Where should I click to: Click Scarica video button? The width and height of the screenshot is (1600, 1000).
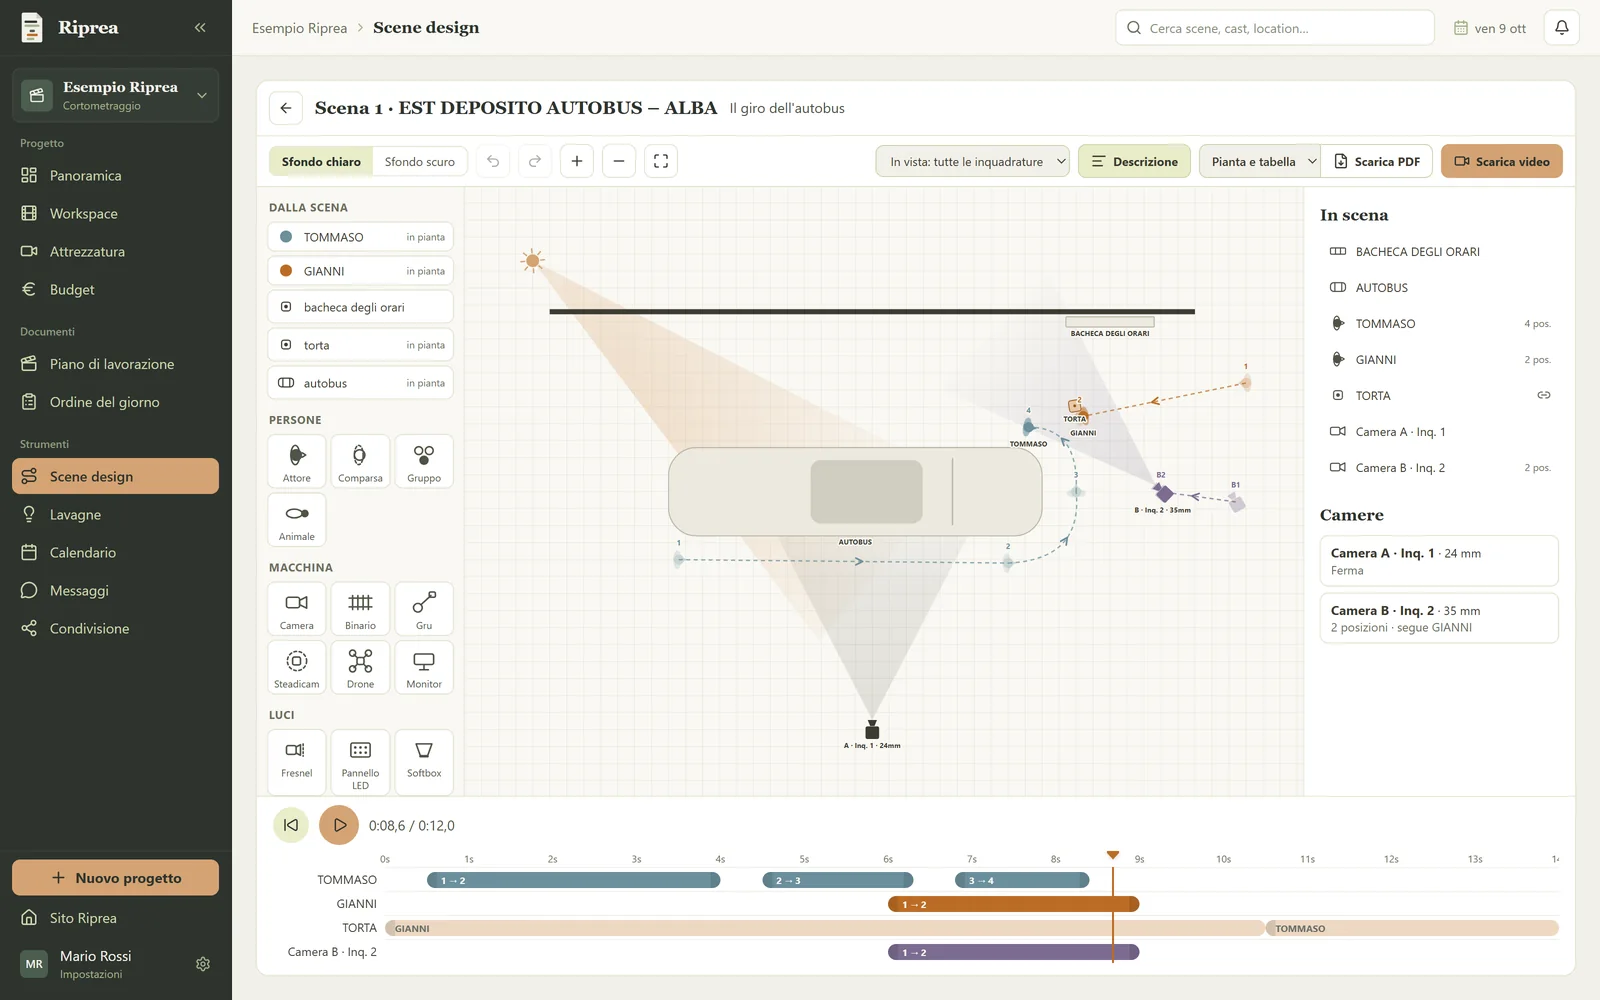click(1502, 161)
